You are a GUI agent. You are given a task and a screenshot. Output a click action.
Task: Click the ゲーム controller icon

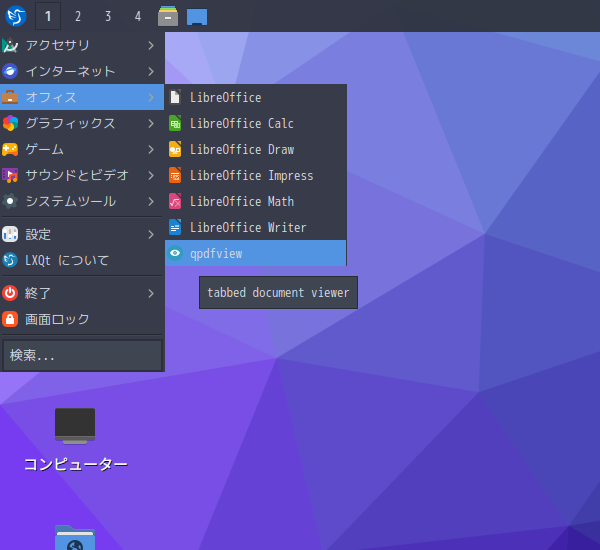pyautogui.click(x=10, y=149)
